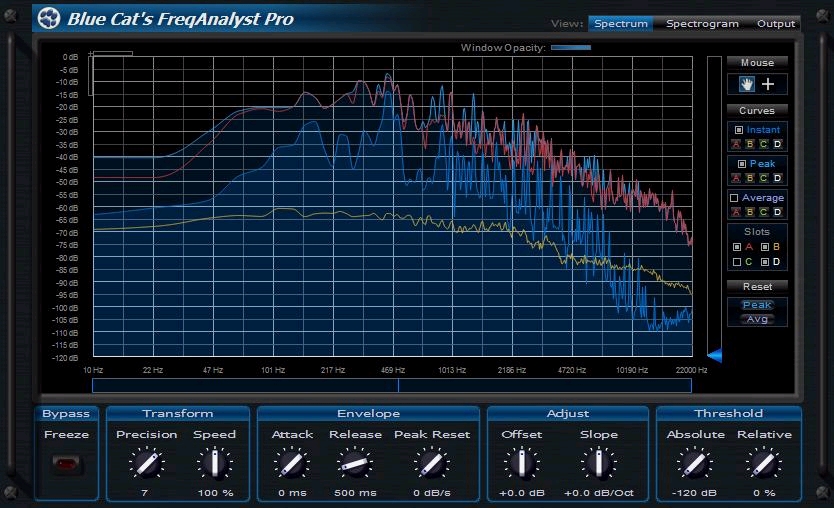
Task: Click the B button under Peak curves
Action: [750, 178]
